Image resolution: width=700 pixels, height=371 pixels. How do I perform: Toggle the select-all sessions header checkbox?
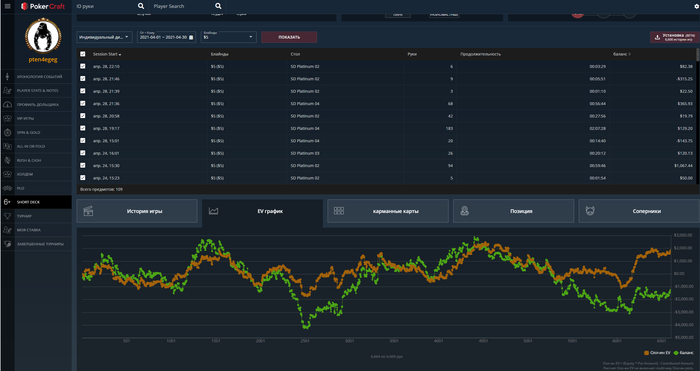click(83, 54)
